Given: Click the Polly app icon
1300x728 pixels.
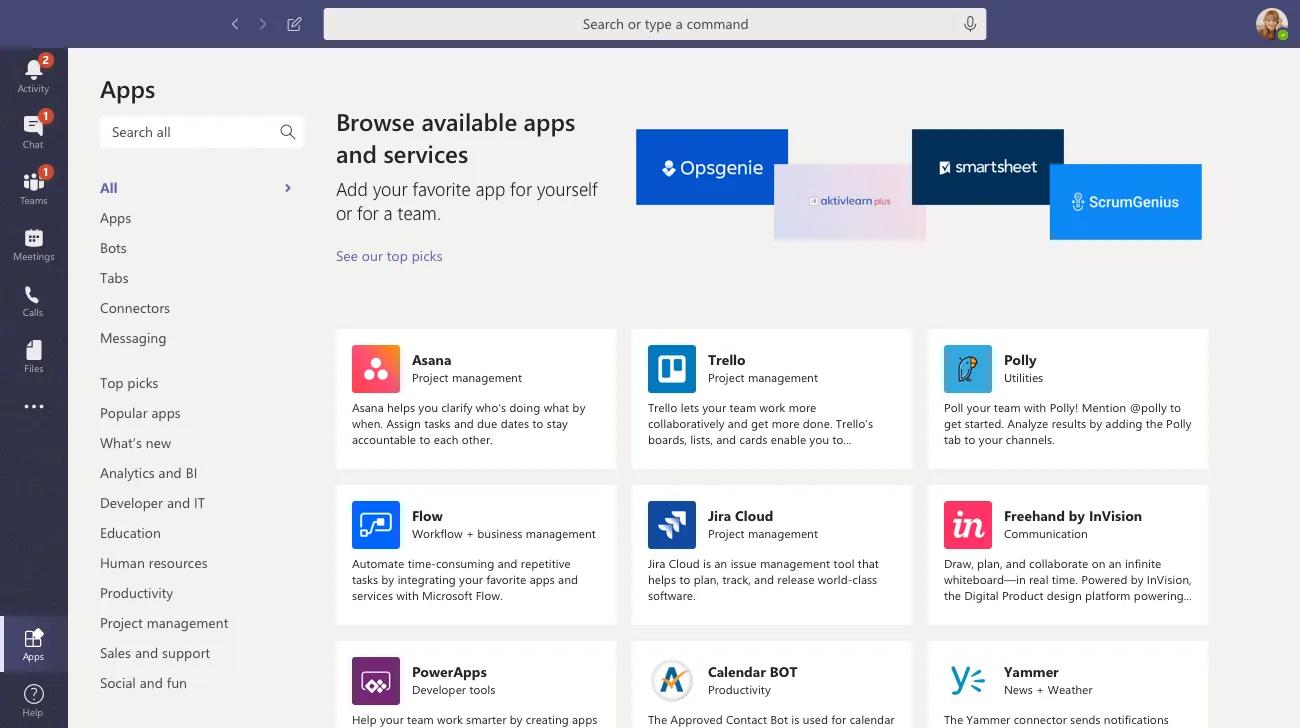Looking at the screenshot, I should pos(967,368).
